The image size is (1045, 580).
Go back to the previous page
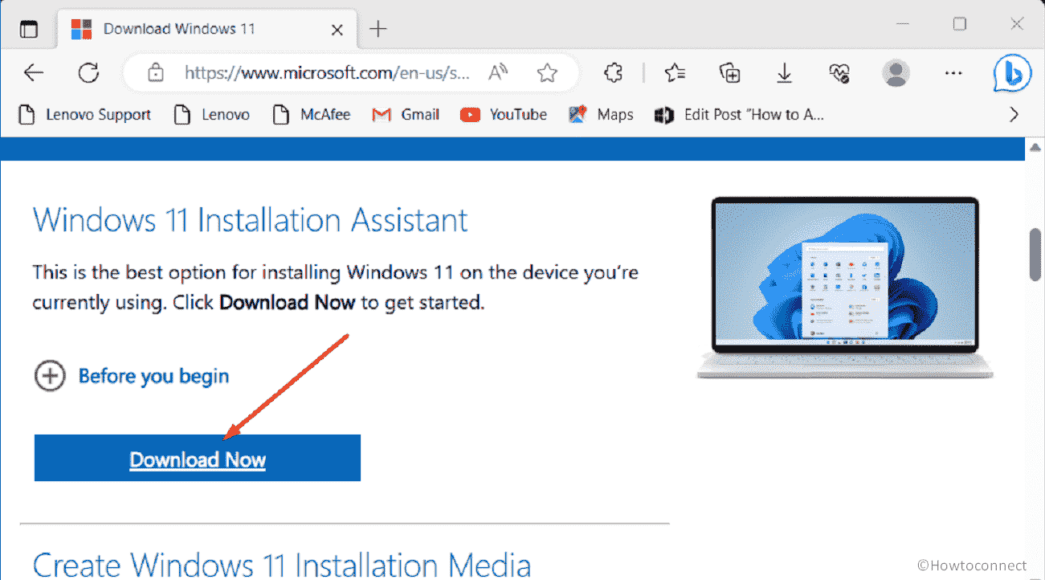33,73
